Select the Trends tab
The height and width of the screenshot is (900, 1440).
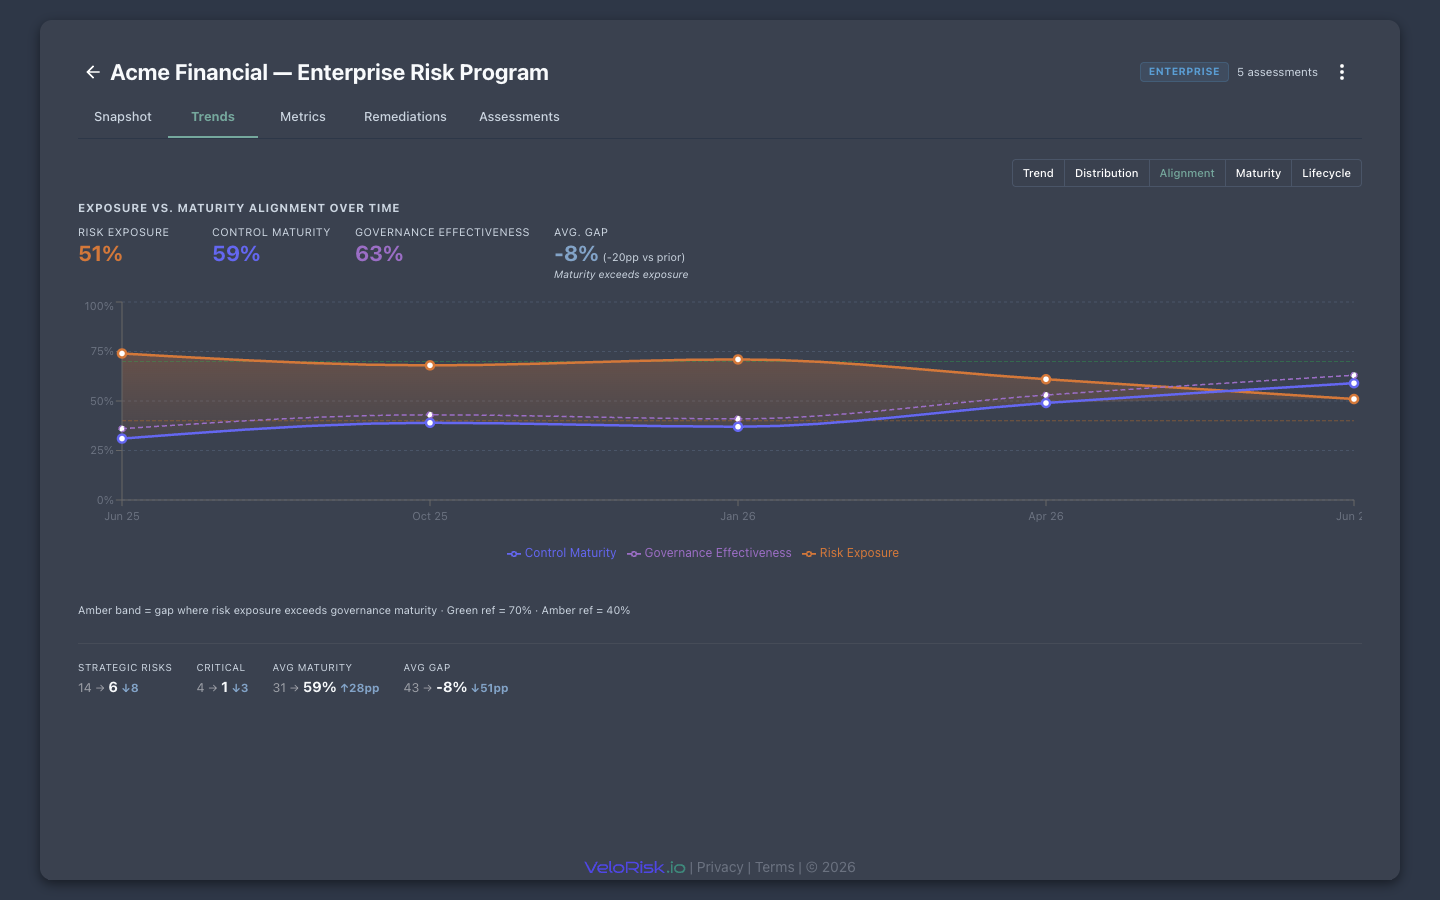click(213, 117)
